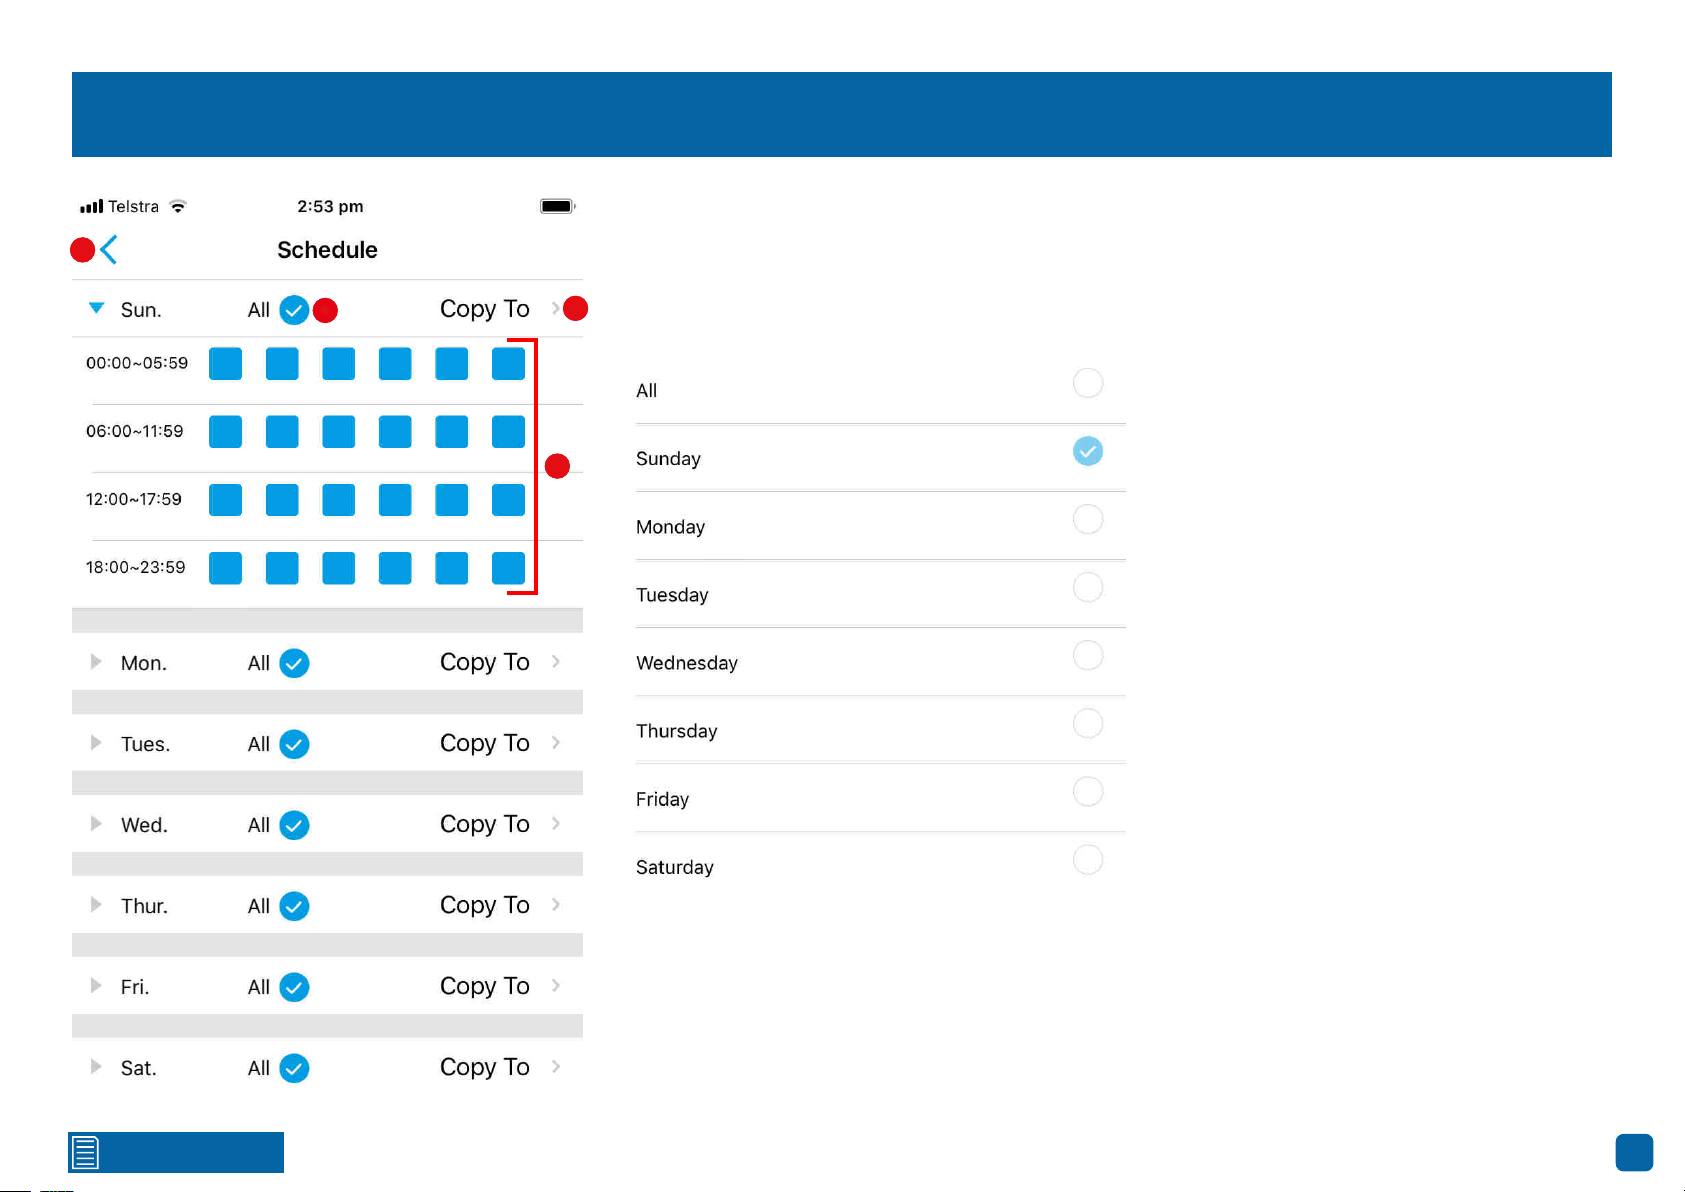
Task: Open Copy To for Sun.
Action: pos(485,309)
